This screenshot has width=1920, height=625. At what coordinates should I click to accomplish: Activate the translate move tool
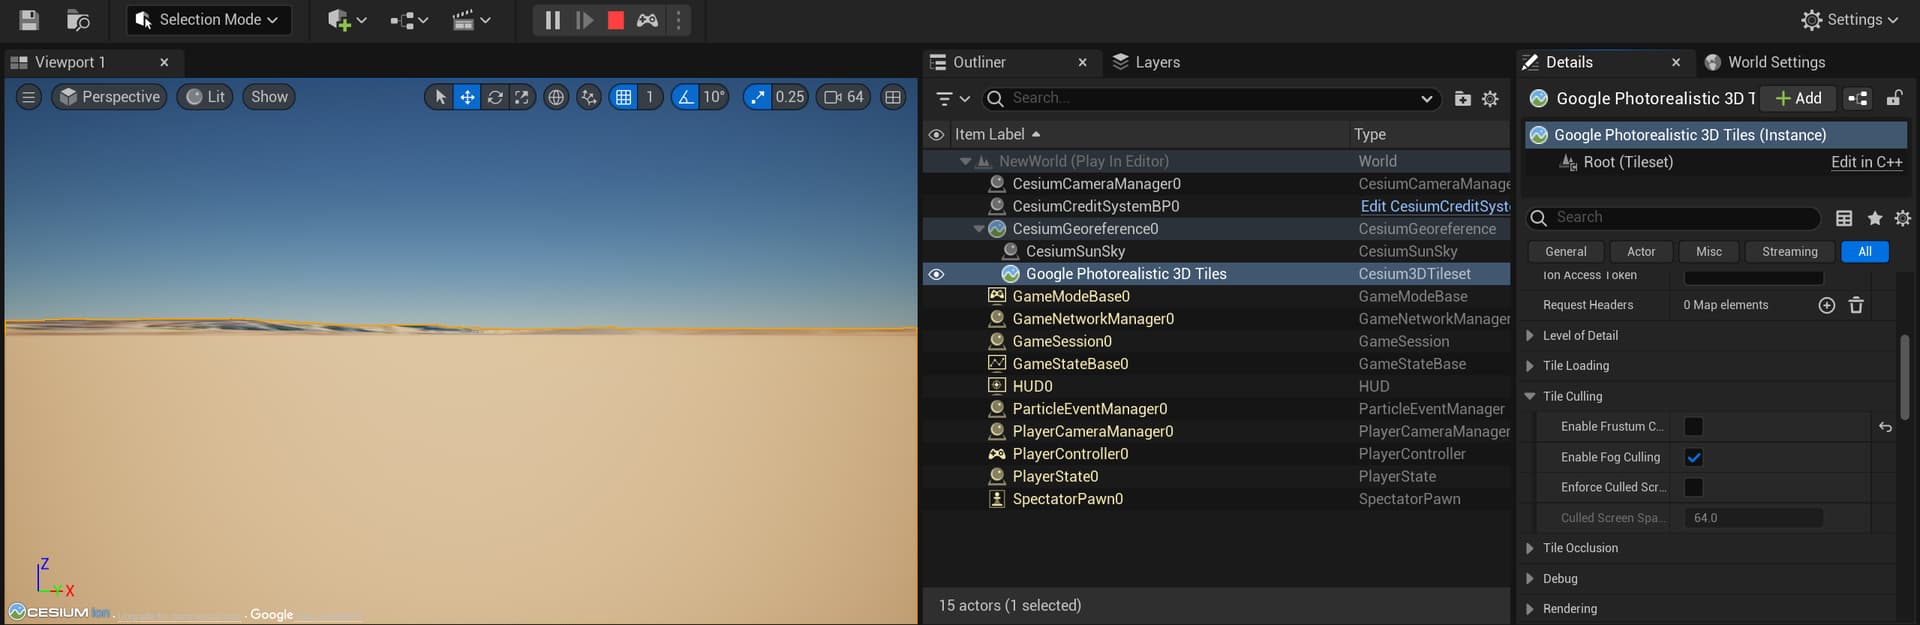click(x=467, y=97)
